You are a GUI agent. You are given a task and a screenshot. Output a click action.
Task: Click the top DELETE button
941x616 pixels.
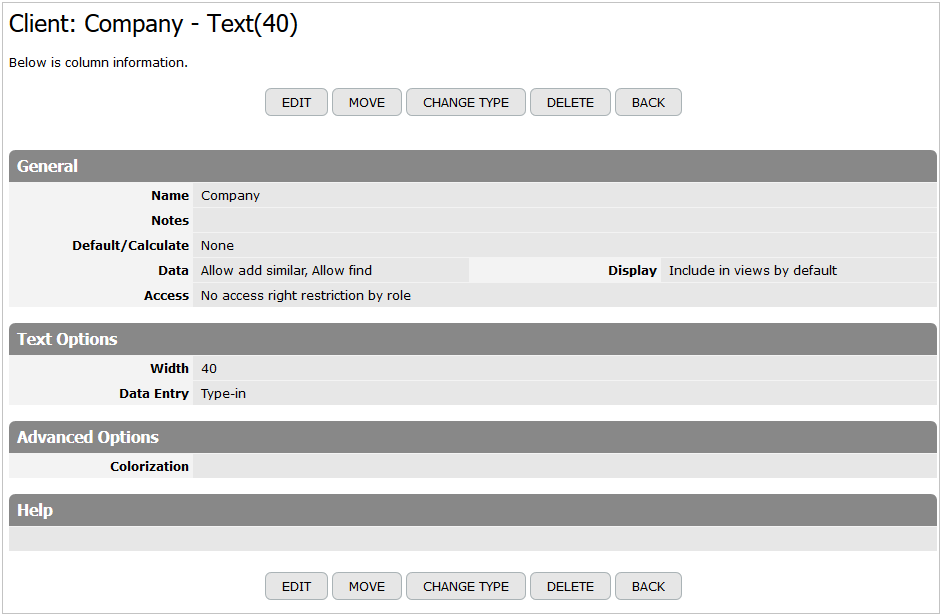(570, 102)
